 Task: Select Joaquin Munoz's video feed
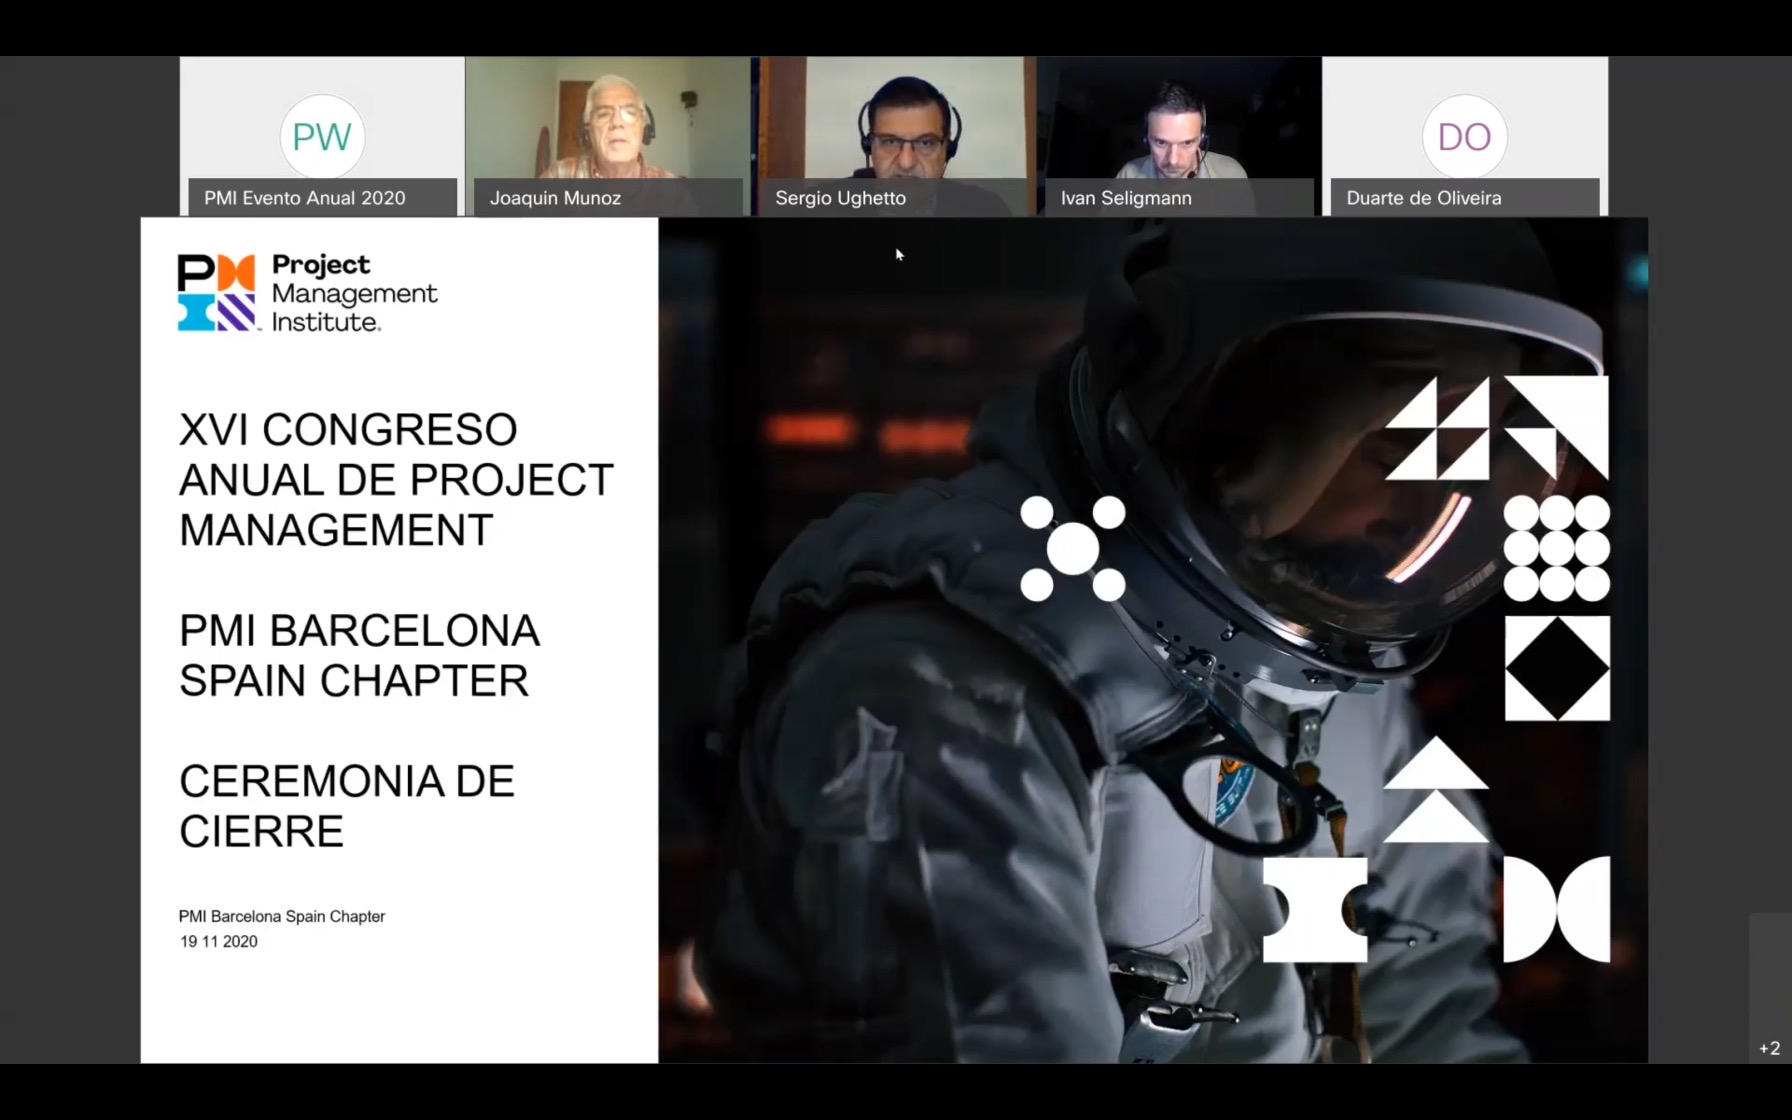pos(607,120)
